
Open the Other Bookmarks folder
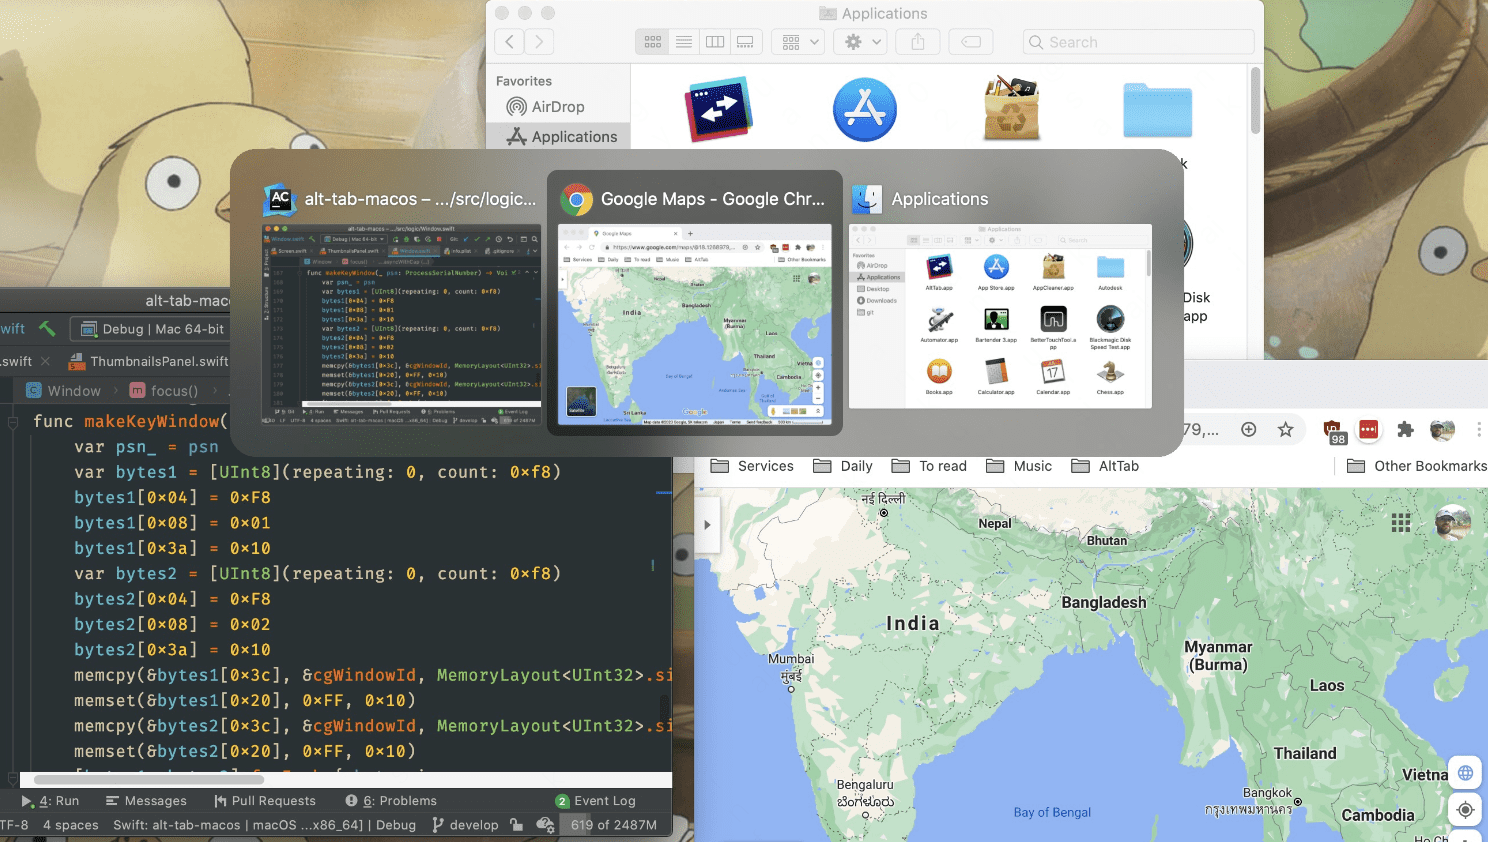[x=1417, y=466]
